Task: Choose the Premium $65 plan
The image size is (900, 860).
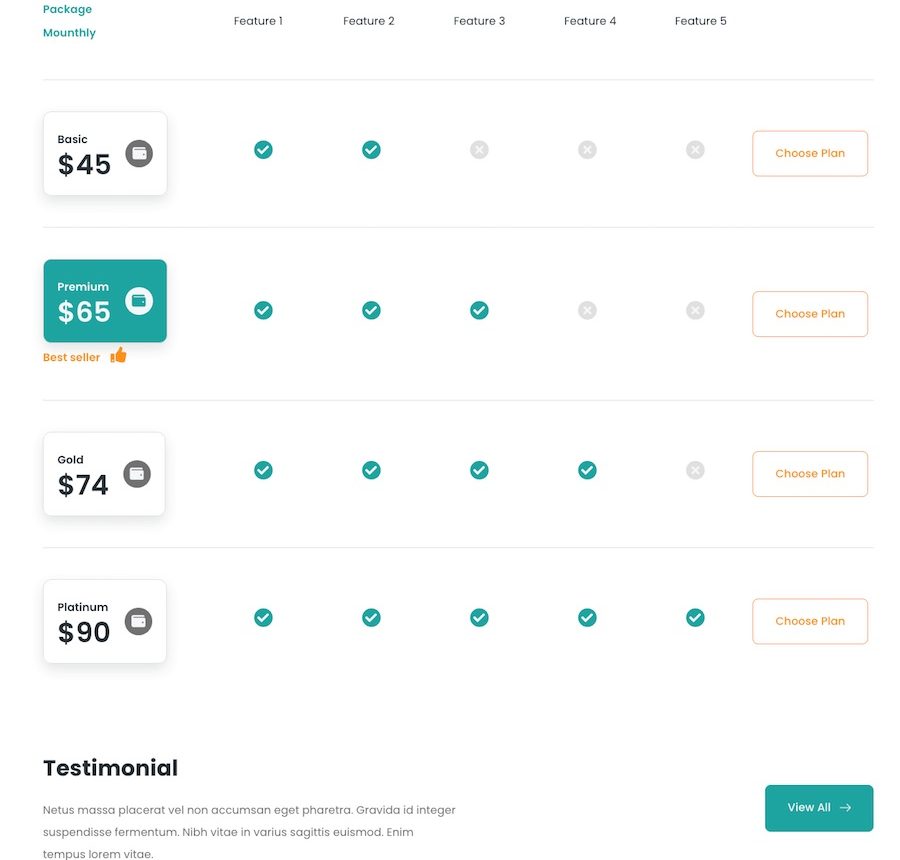Action: coord(810,314)
